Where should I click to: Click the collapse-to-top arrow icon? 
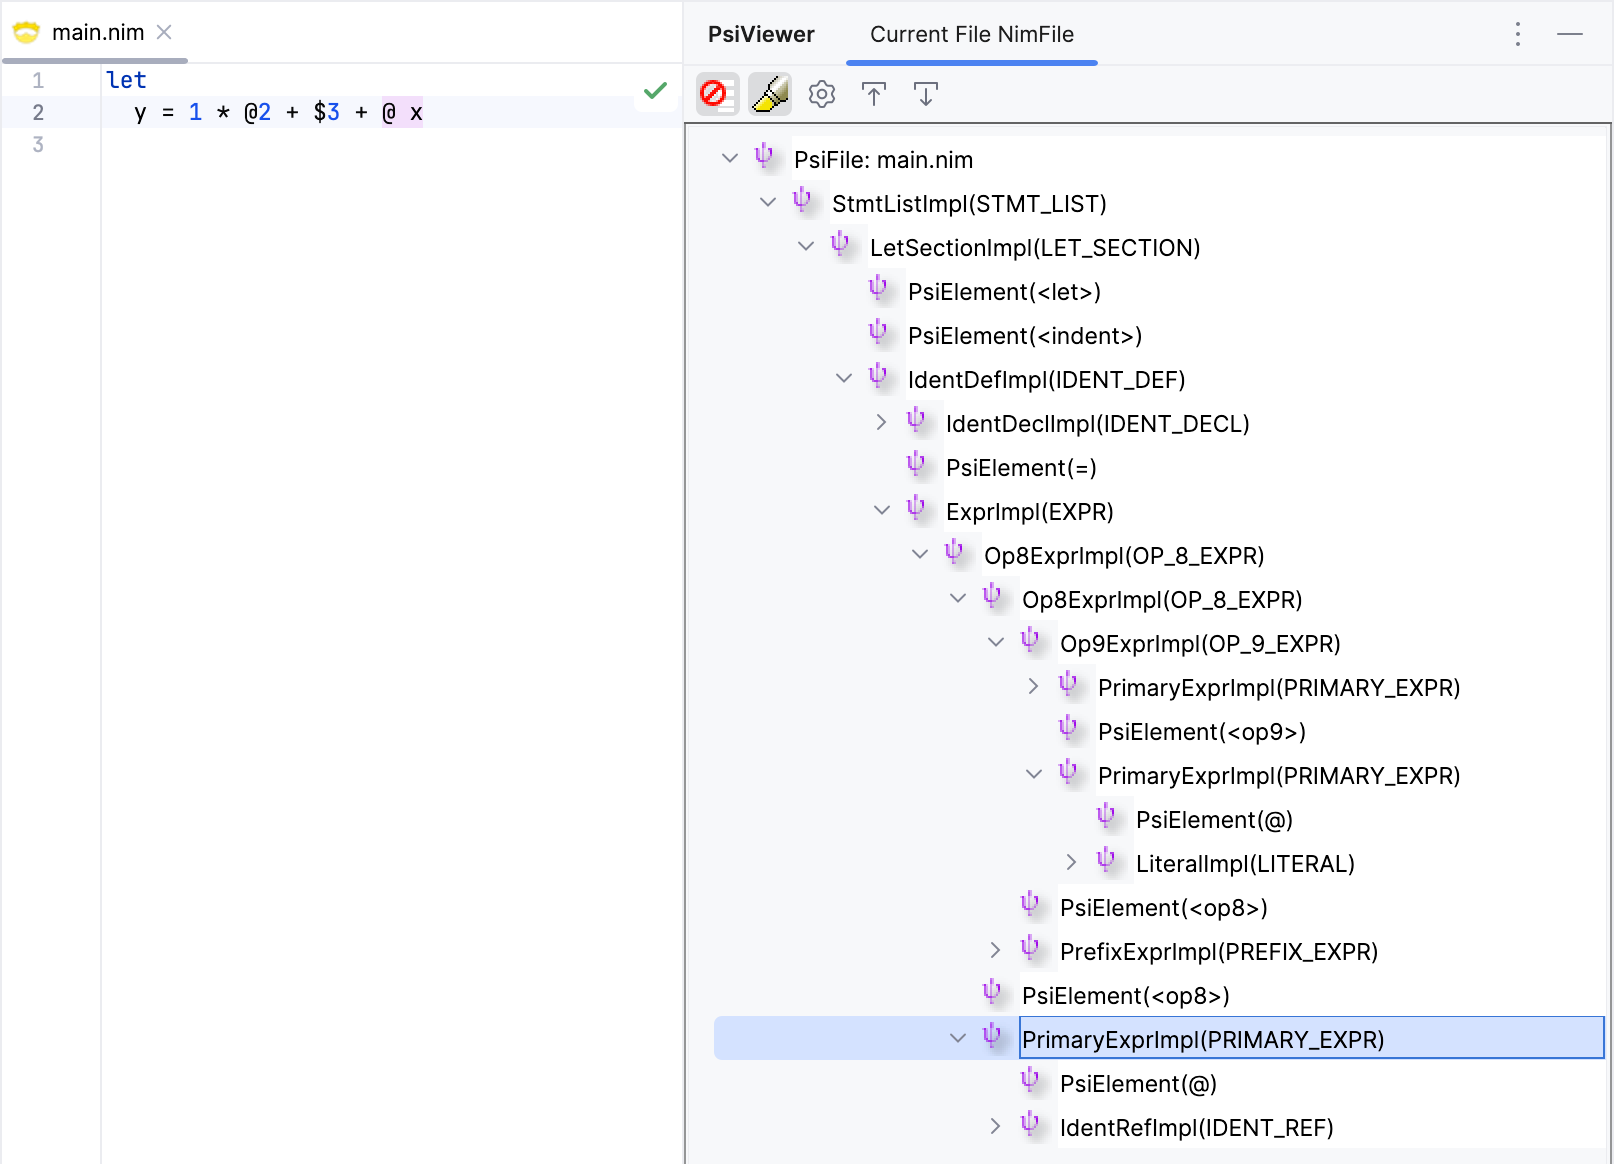point(874,94)
